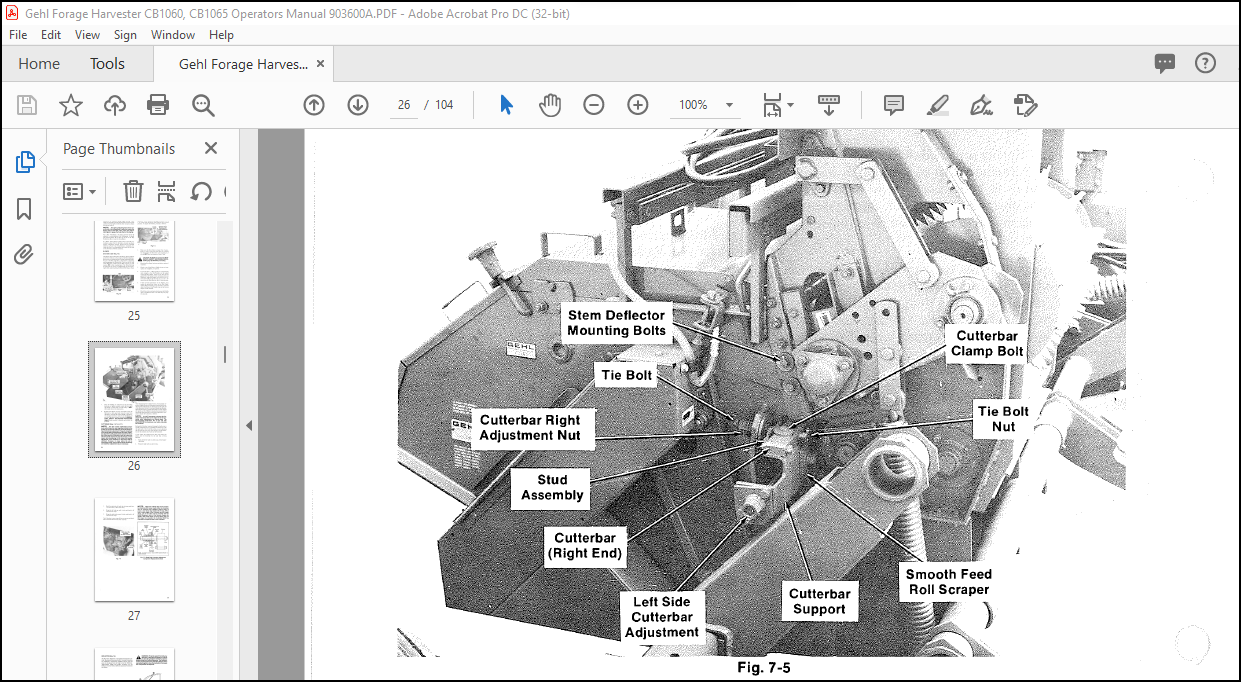Go to previous page with the up arrow
The image size is (1241, 682).
tap(314, 105)
